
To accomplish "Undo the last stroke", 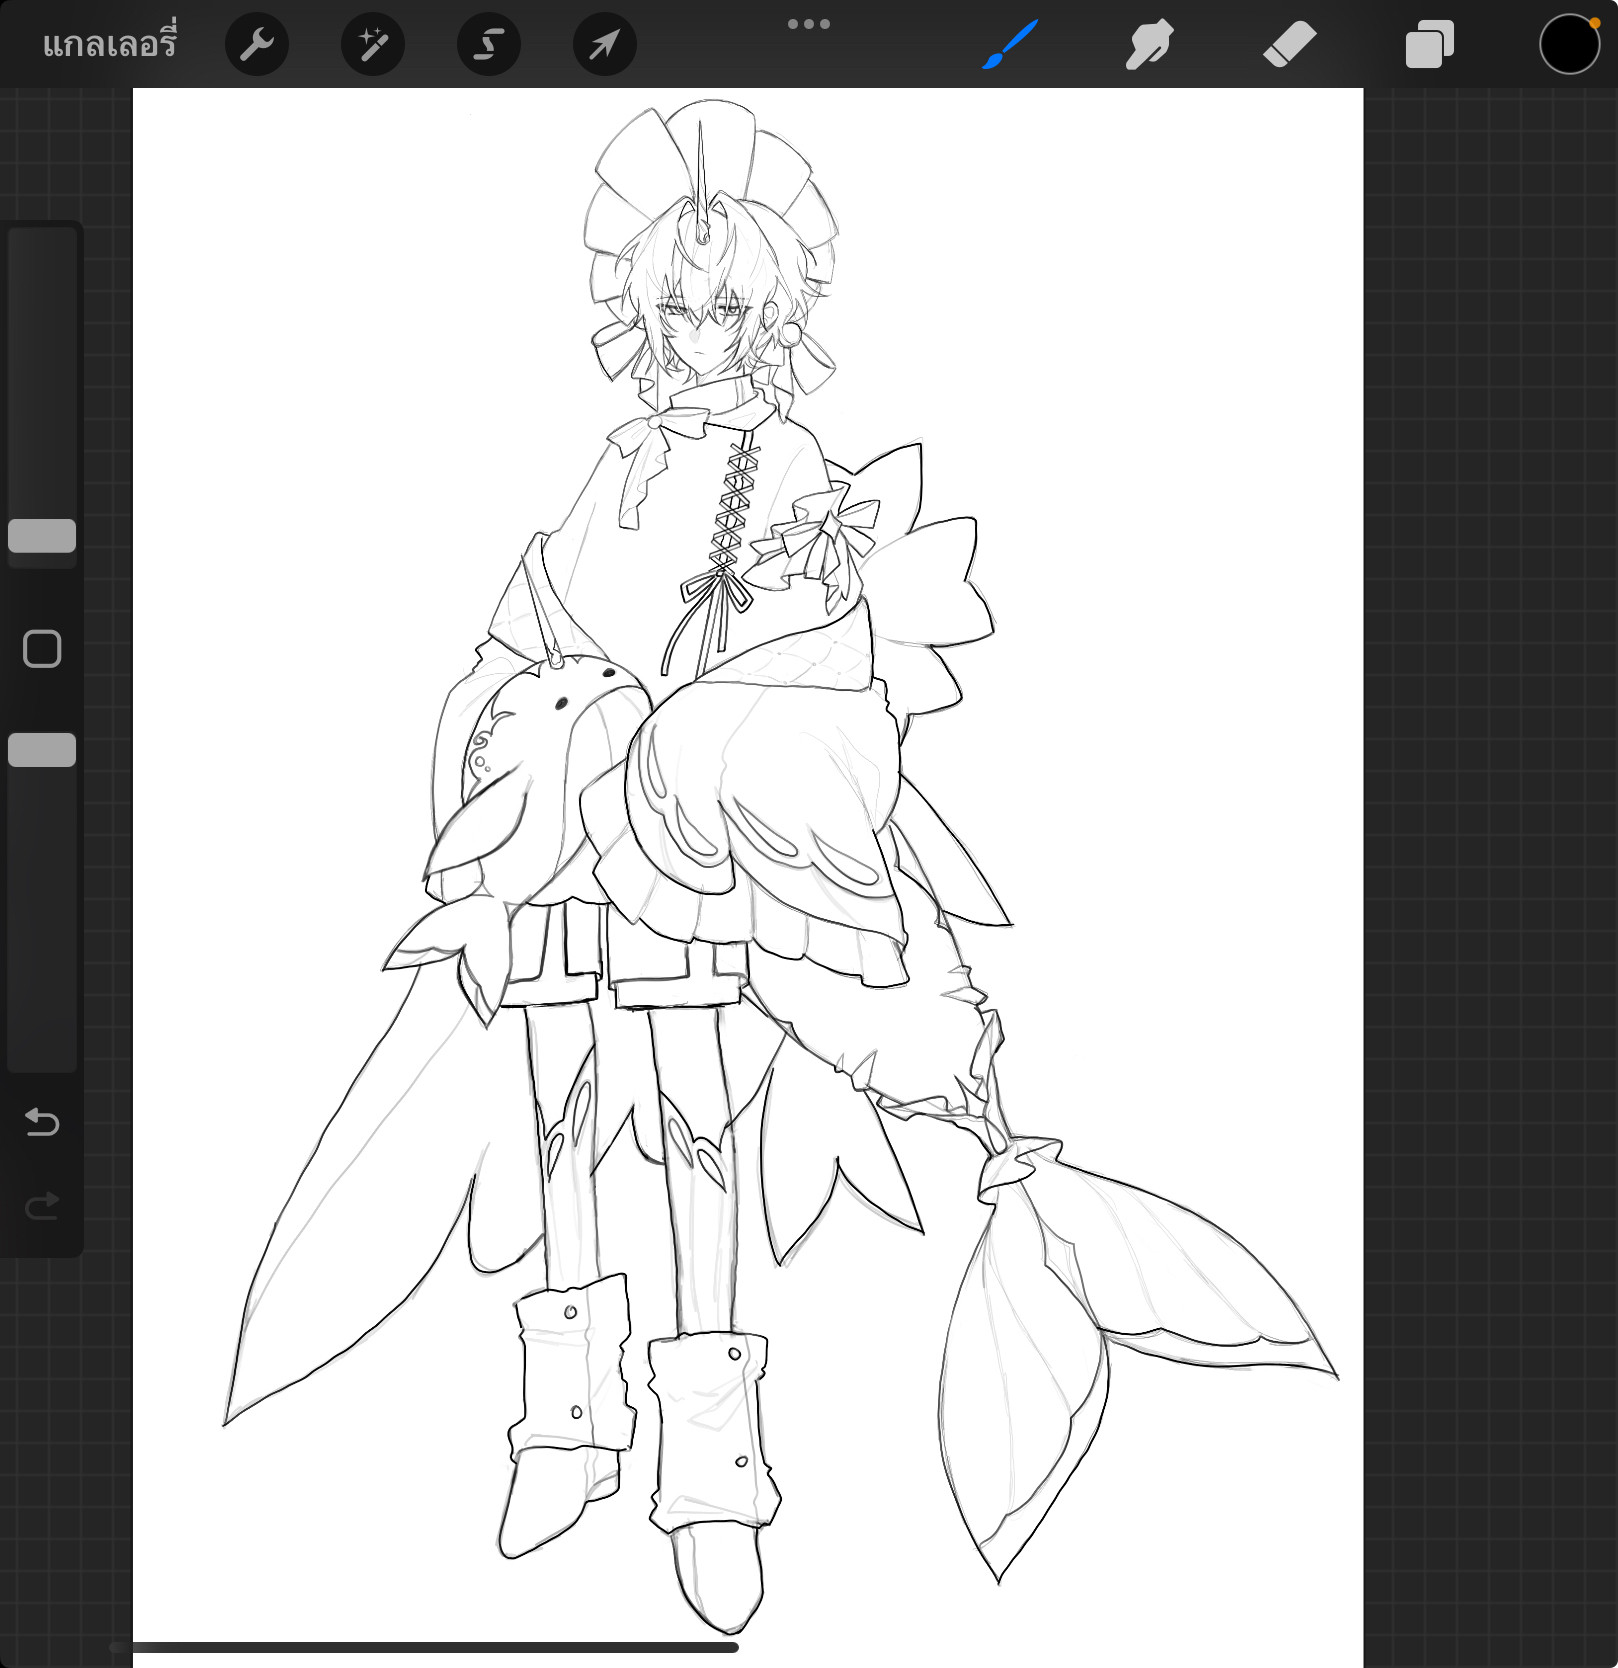I will pos(42,1122).
